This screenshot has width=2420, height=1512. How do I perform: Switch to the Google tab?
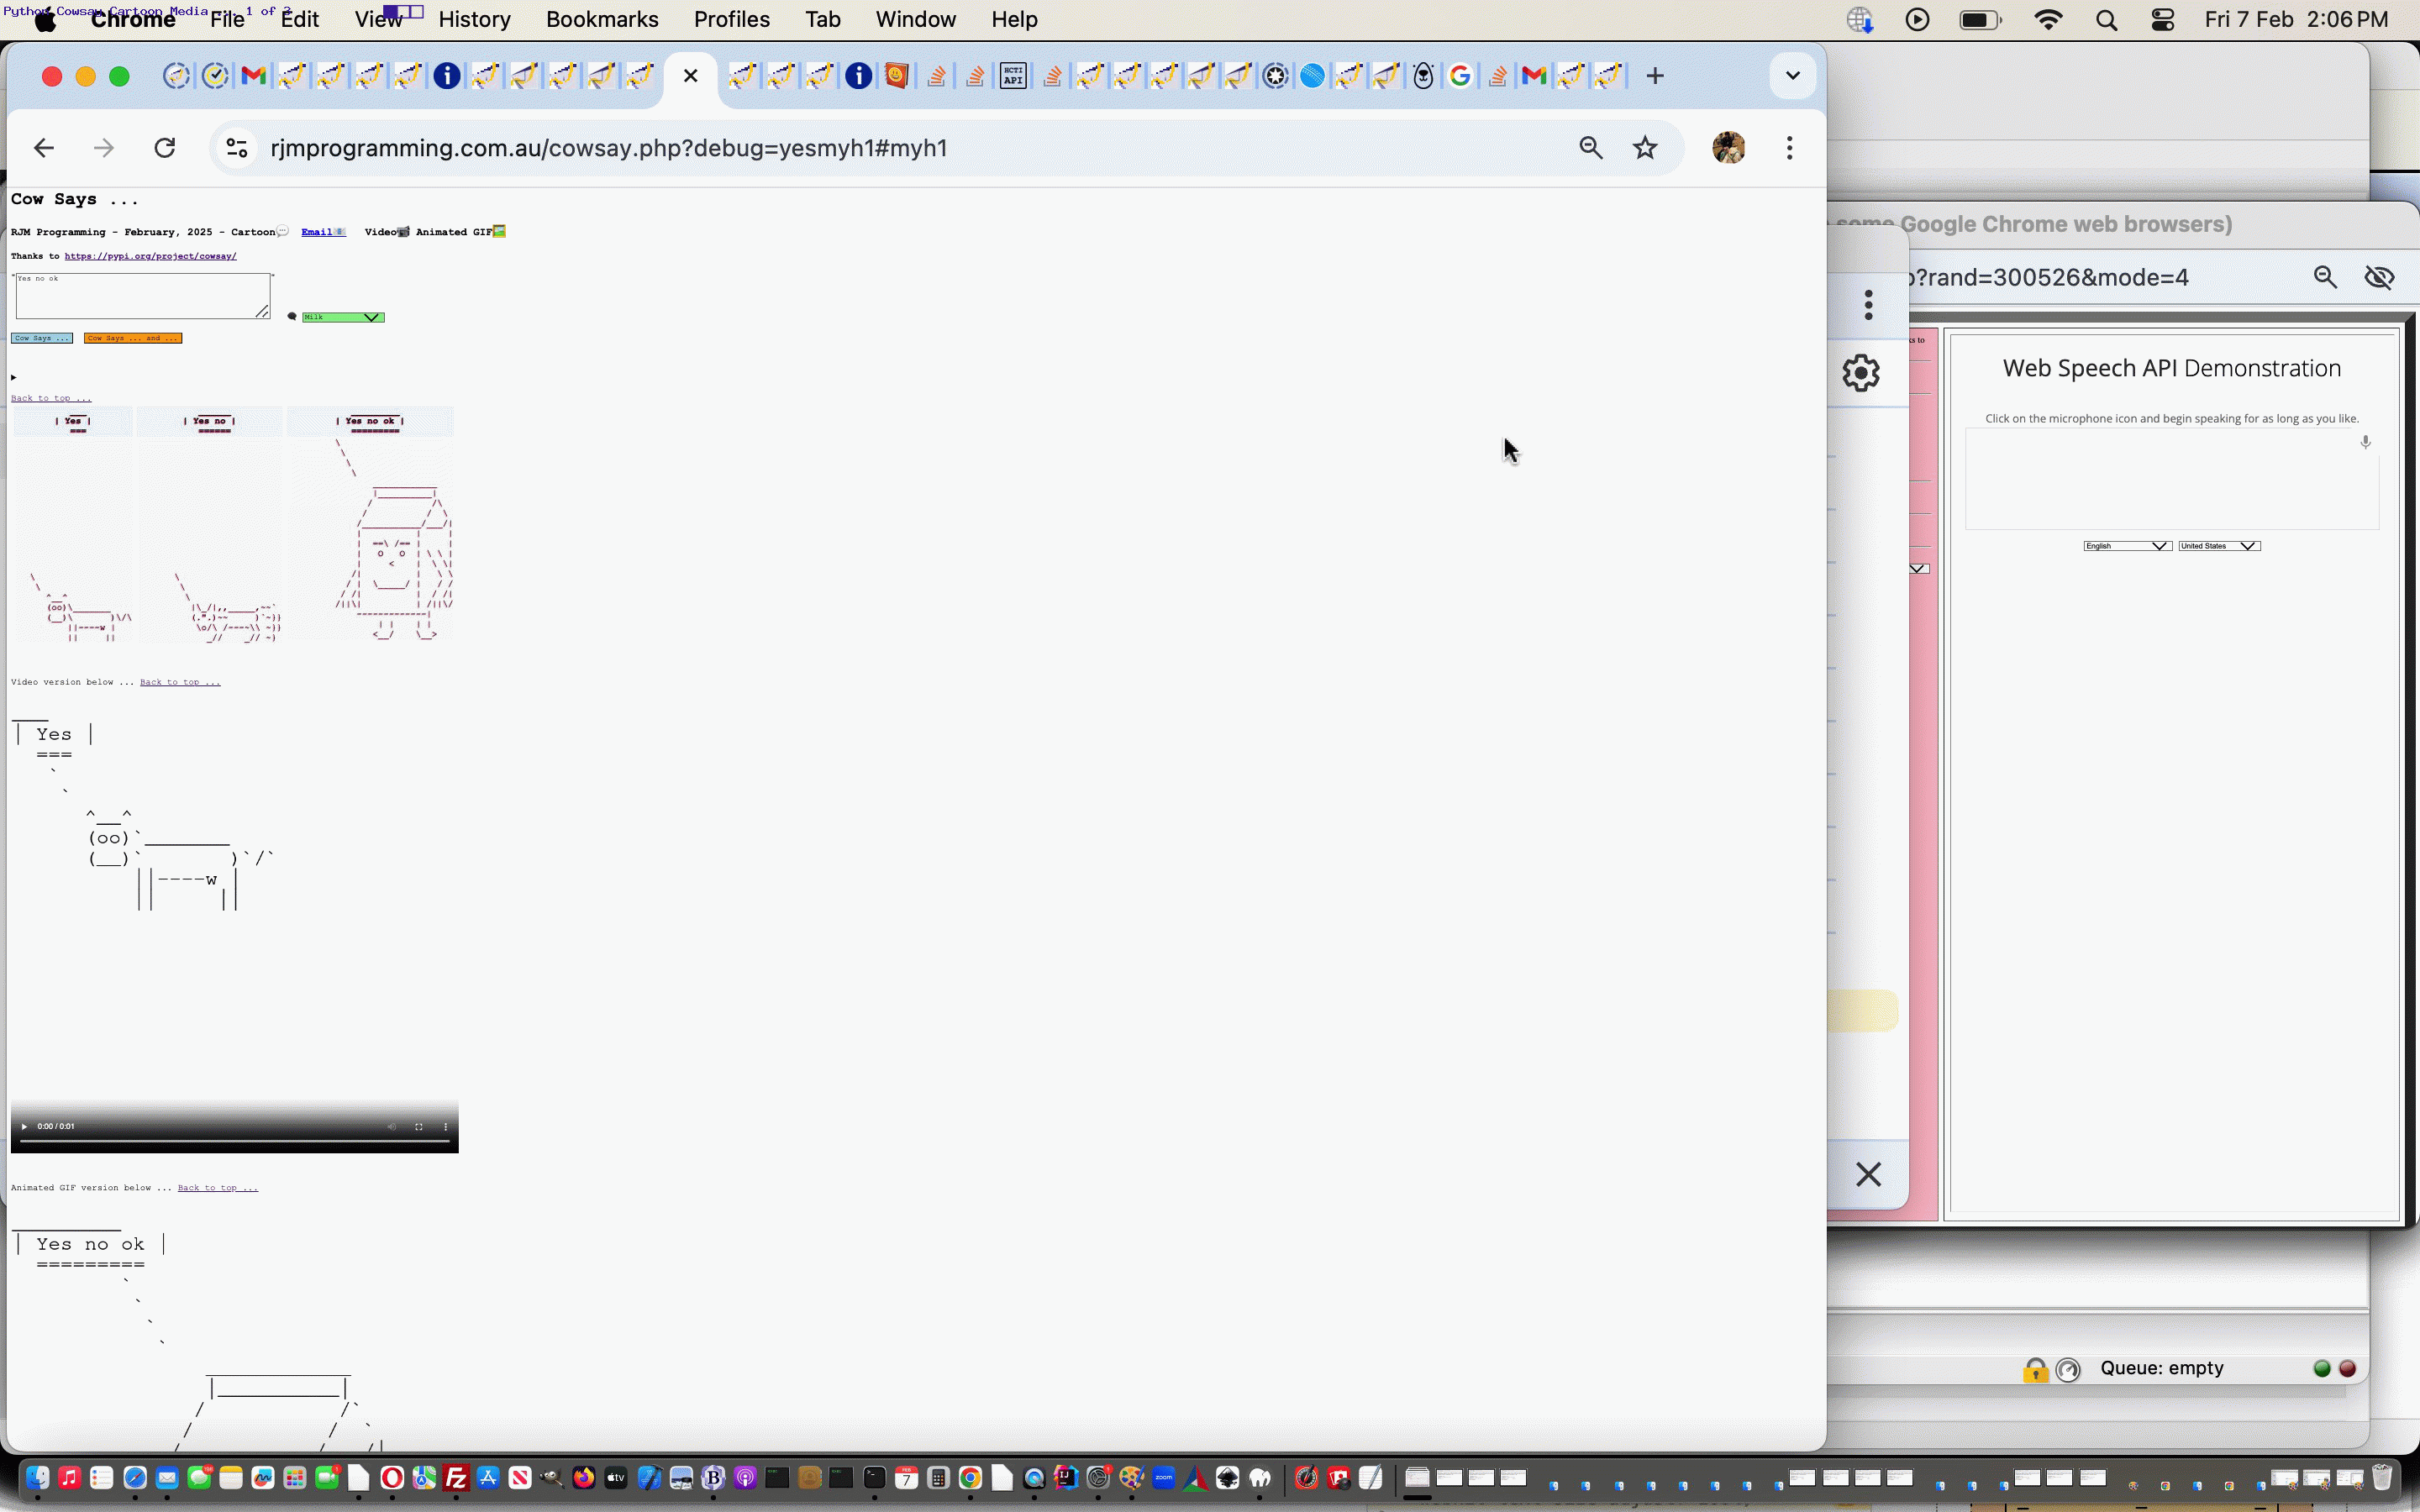tap(1460, 76)
